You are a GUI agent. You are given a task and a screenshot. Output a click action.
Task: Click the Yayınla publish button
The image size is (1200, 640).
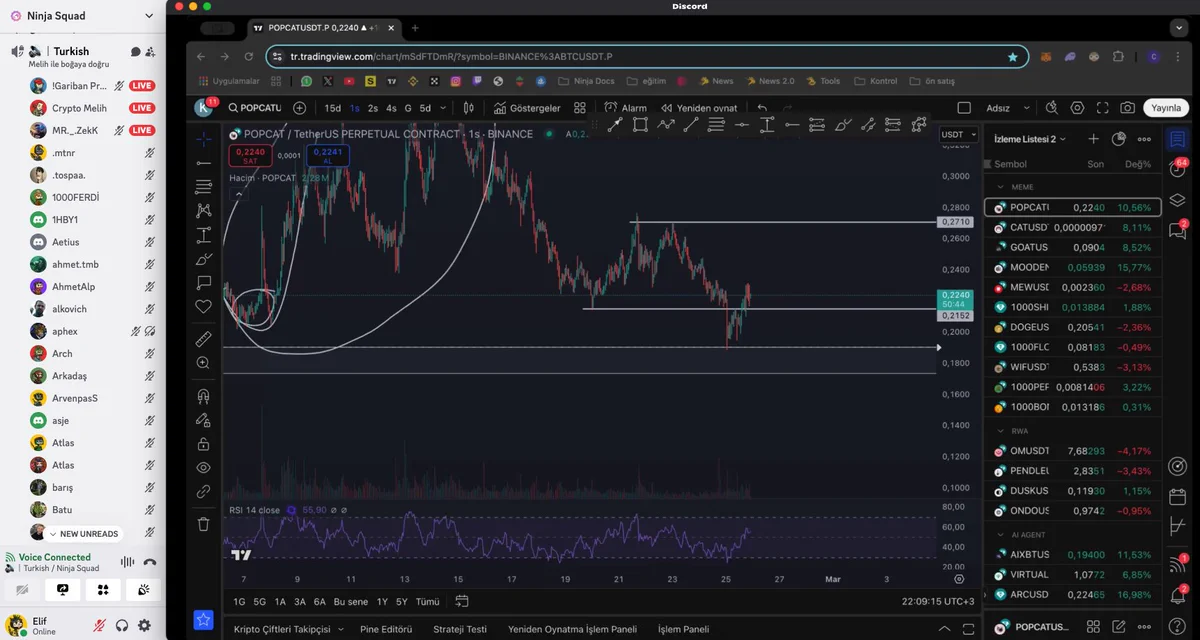1166,108
